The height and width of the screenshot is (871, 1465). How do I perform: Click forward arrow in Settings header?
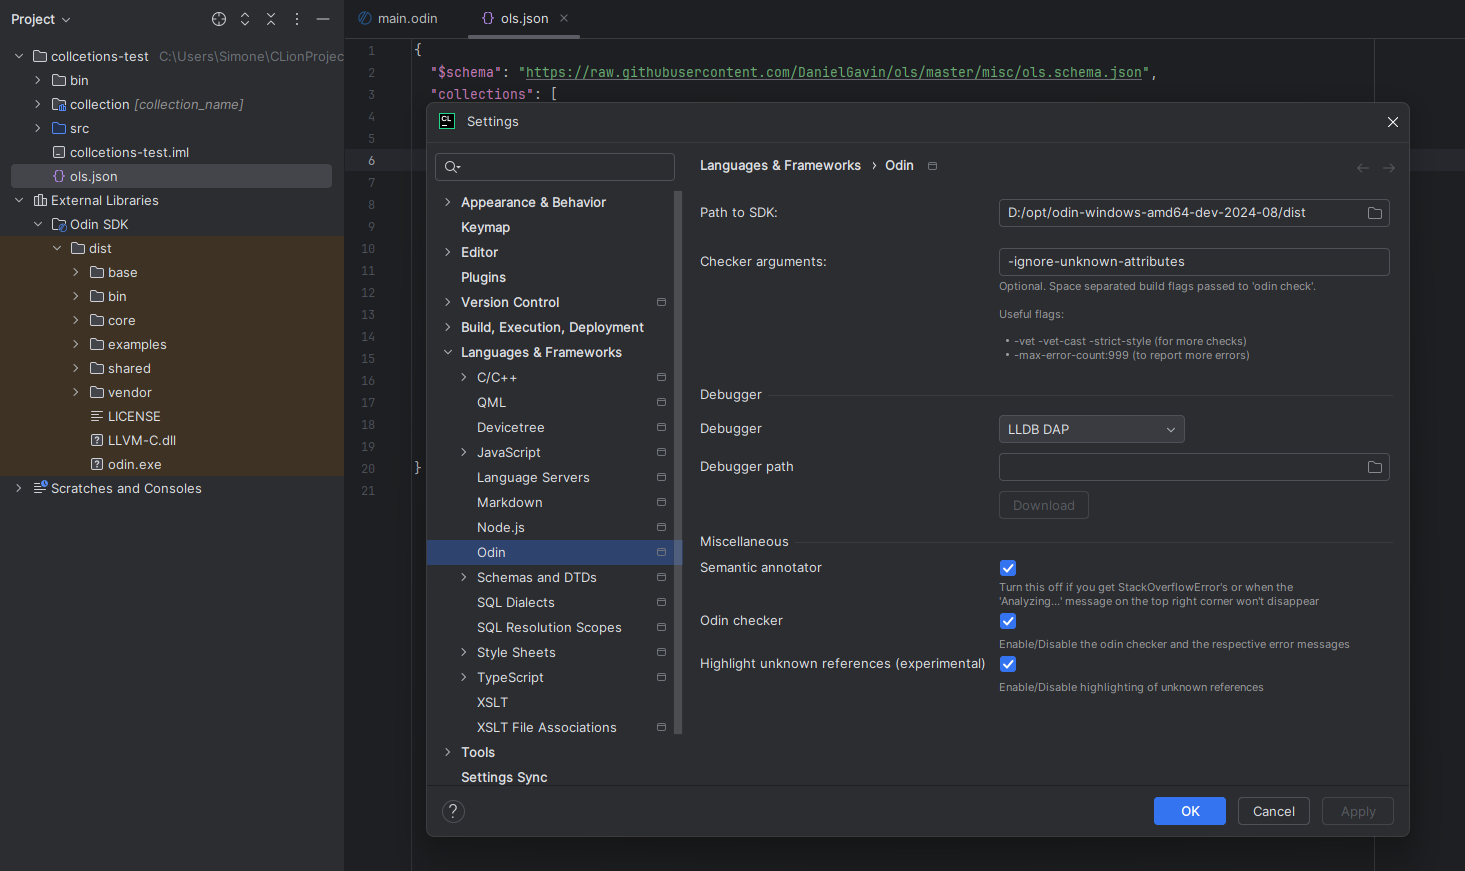[1389, 168]
